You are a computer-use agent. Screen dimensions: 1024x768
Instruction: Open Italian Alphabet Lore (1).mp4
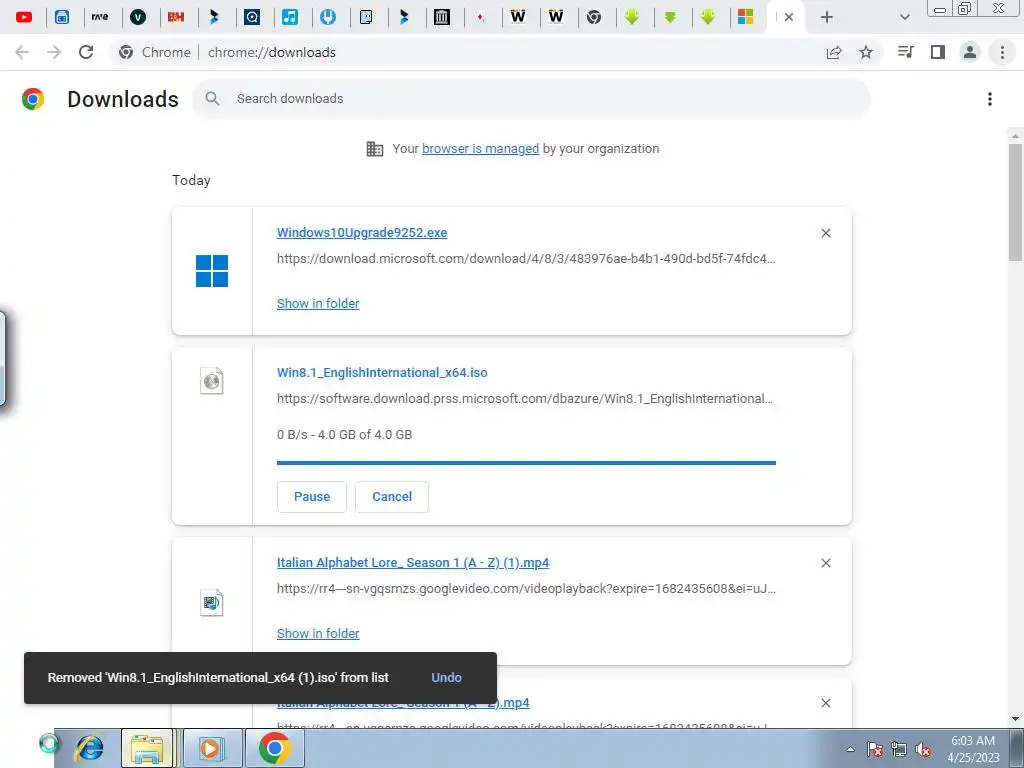click(413, 563)
